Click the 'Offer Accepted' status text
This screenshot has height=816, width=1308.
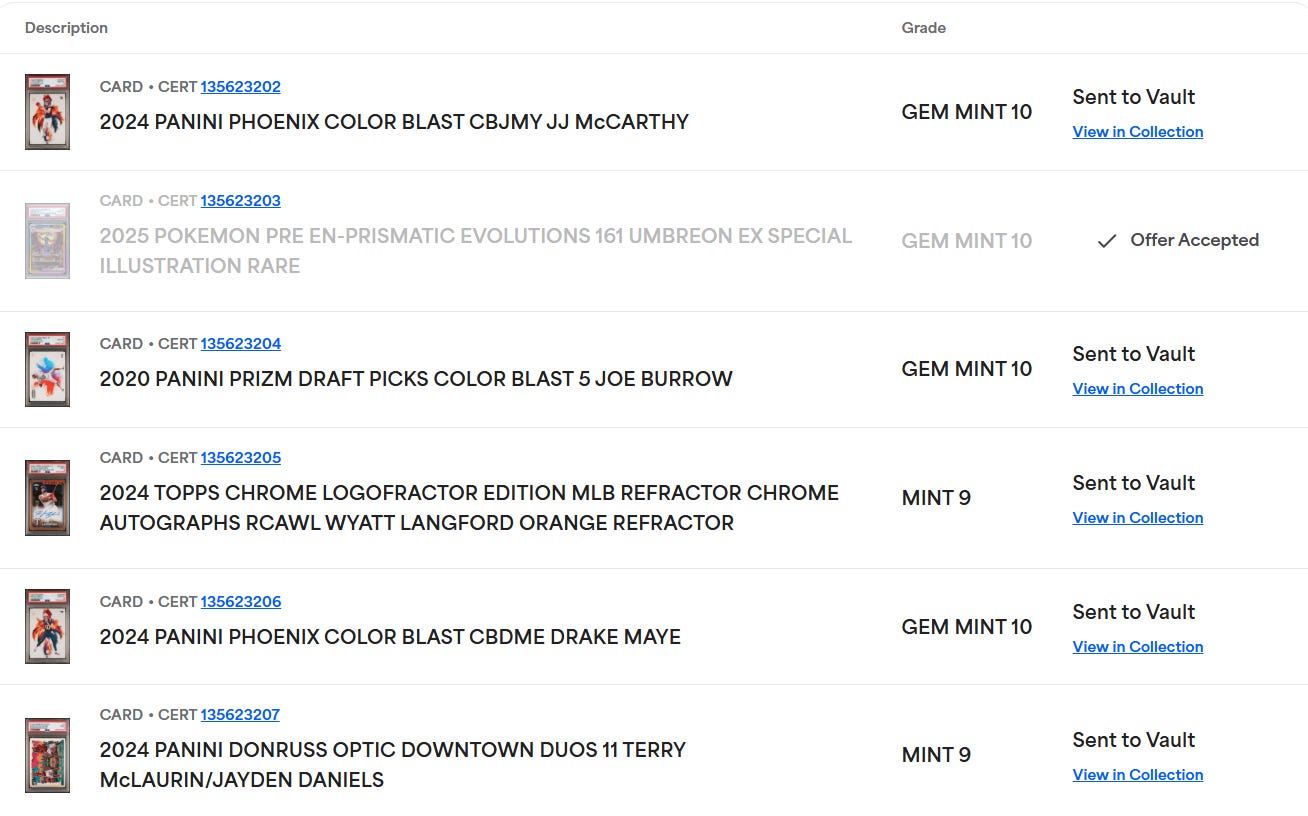pos(1194,240)
